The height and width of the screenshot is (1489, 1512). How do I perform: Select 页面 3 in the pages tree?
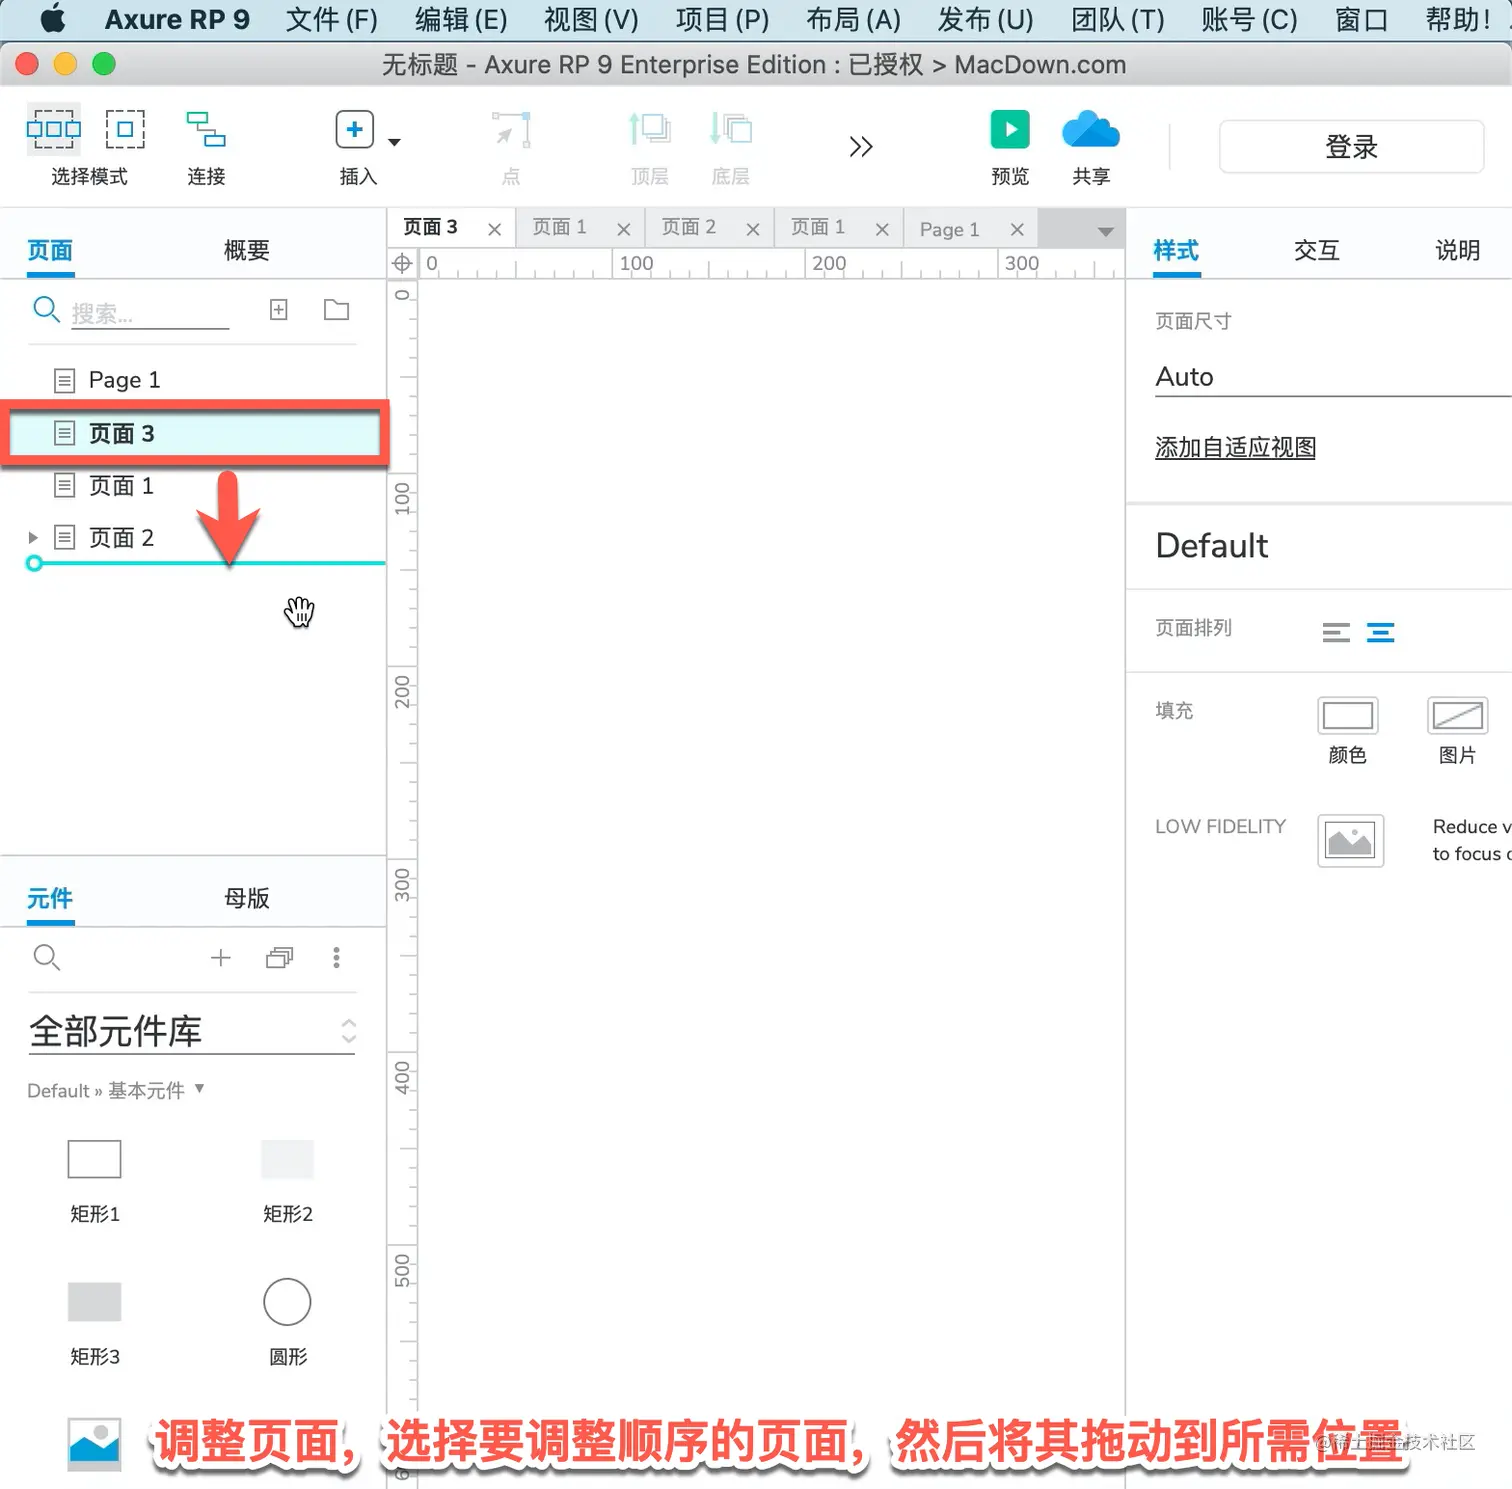point(193,433)
